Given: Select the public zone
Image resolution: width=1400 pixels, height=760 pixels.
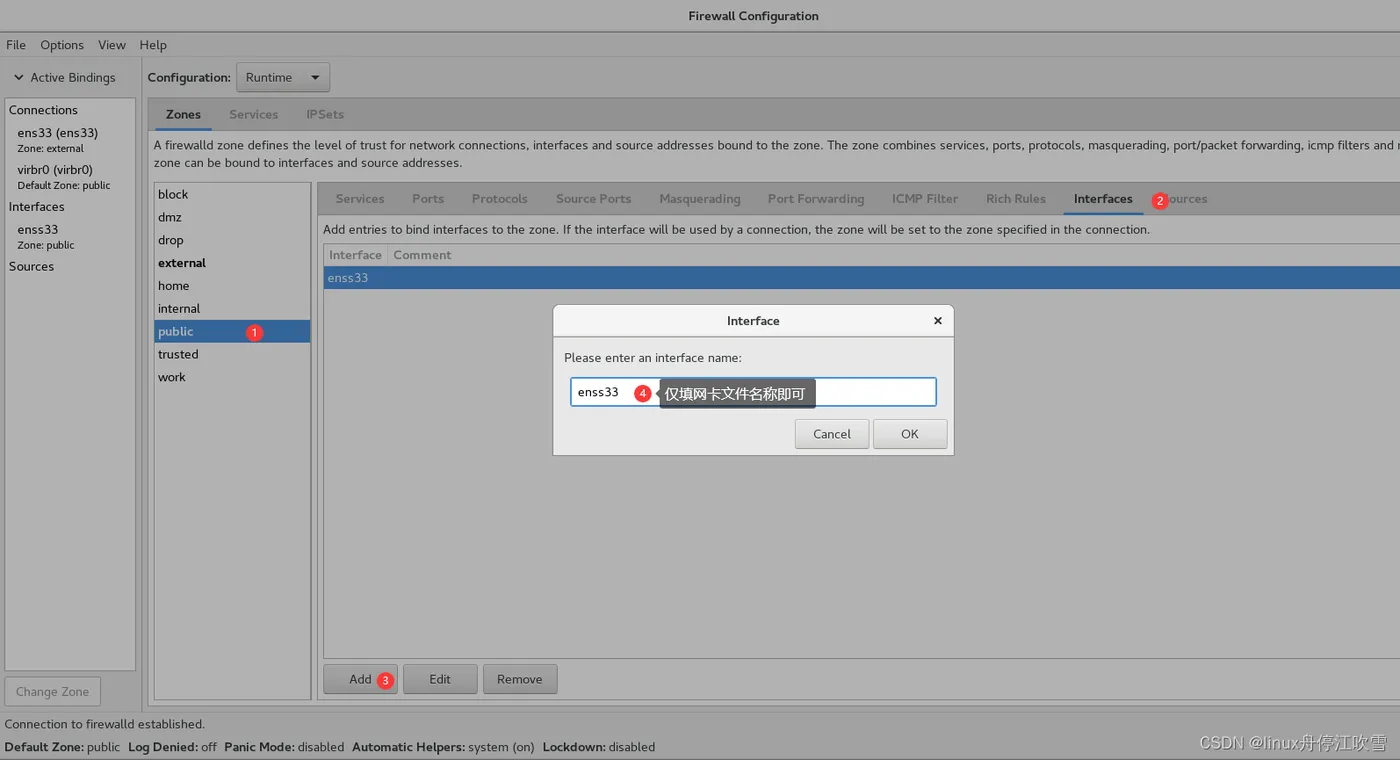Looking at the screenshot, I should (x=232, y=332).
